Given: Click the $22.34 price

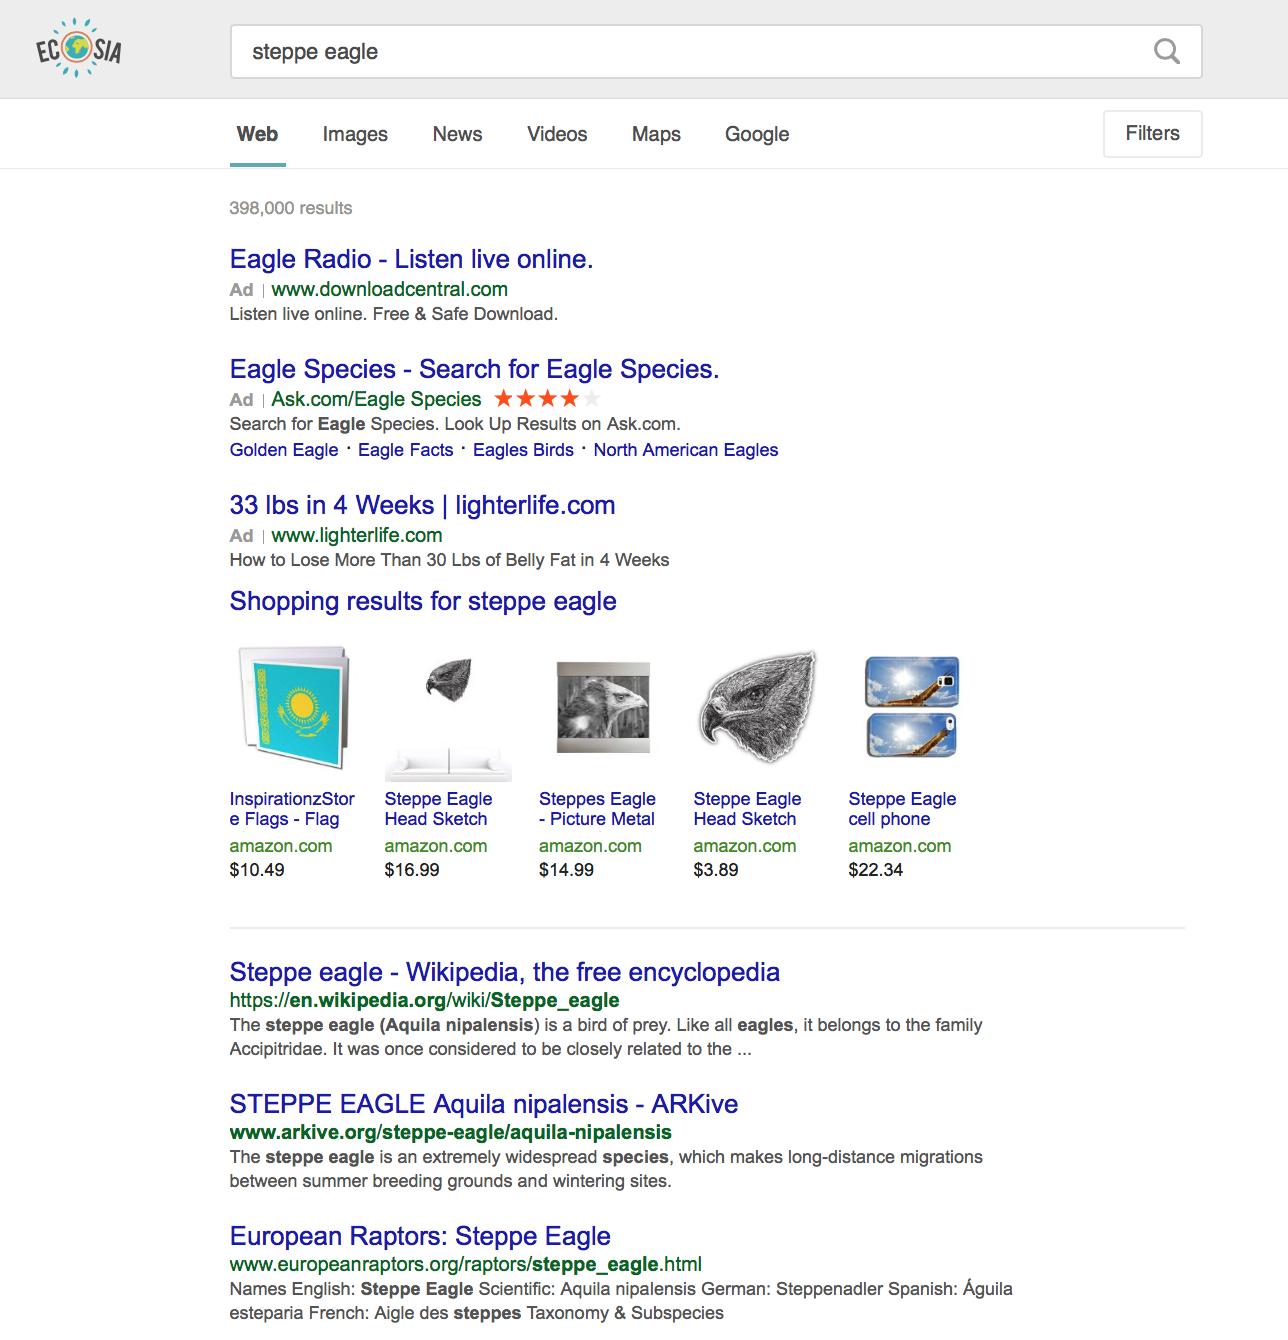Looking at the screenshot, I should (x=875, y=870).
